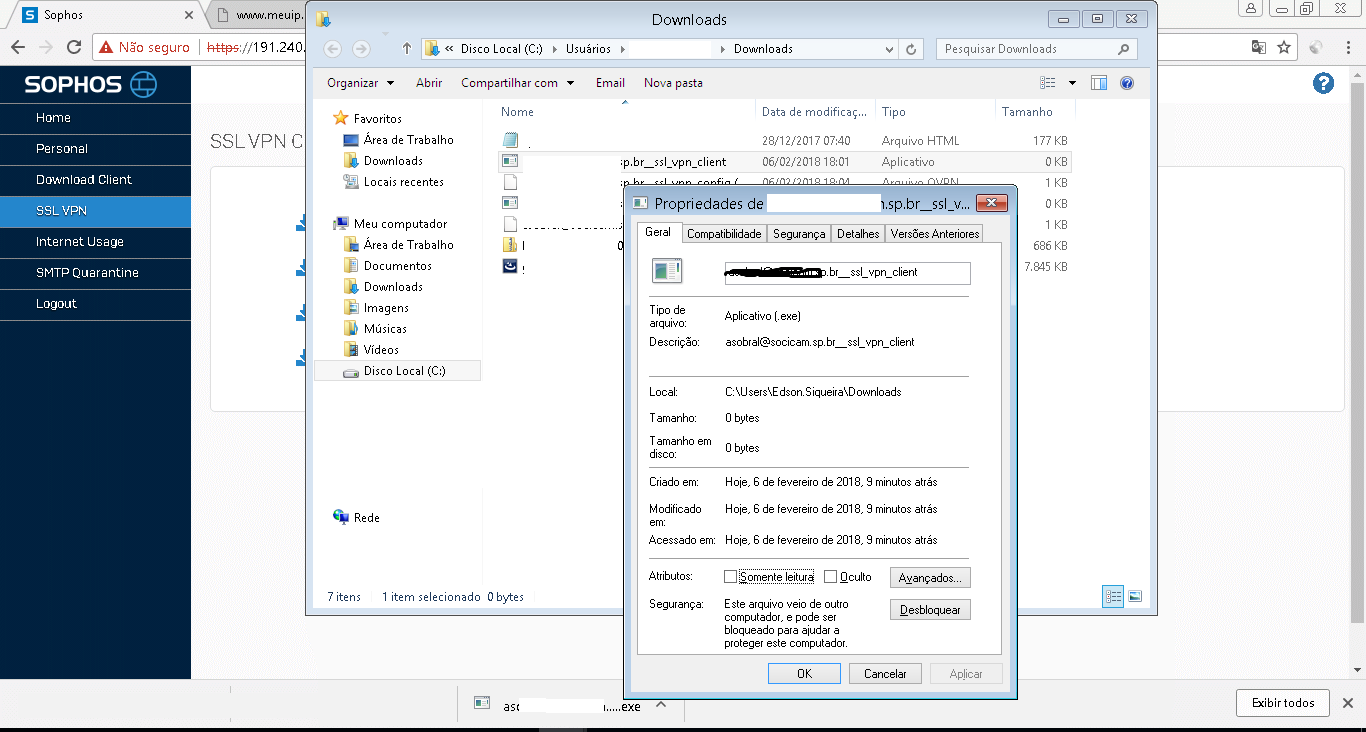Viewport: 1366px width, 732px height.
Task: Click the Não seguro warning icon
Action: (106, 47)
